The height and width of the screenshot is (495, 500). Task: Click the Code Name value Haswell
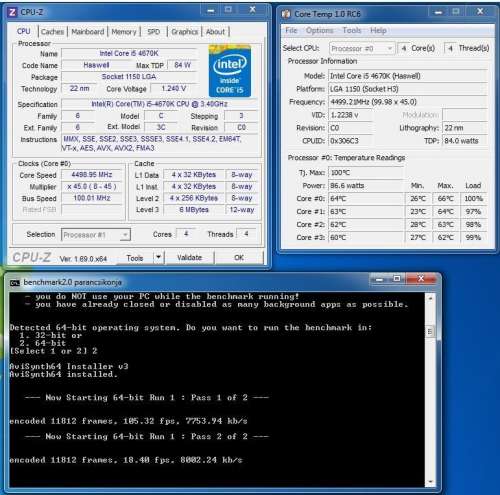click(x=96, y=65)
